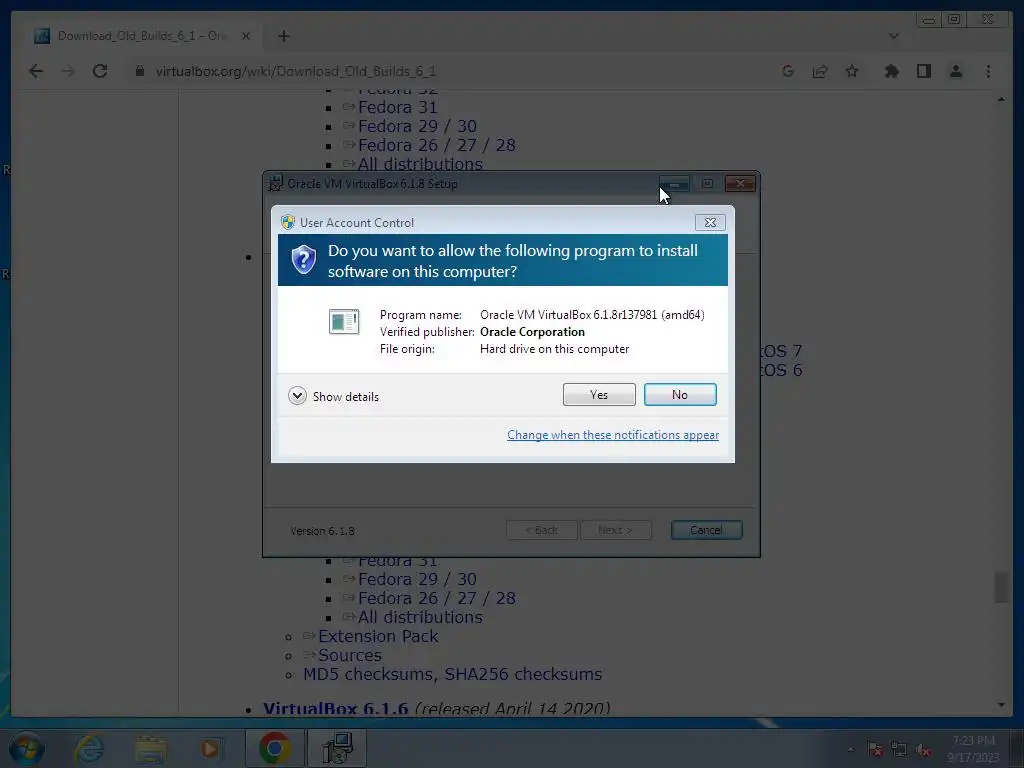
Task: Open Windows Media Player from taskbar
Action: [210, 748]
